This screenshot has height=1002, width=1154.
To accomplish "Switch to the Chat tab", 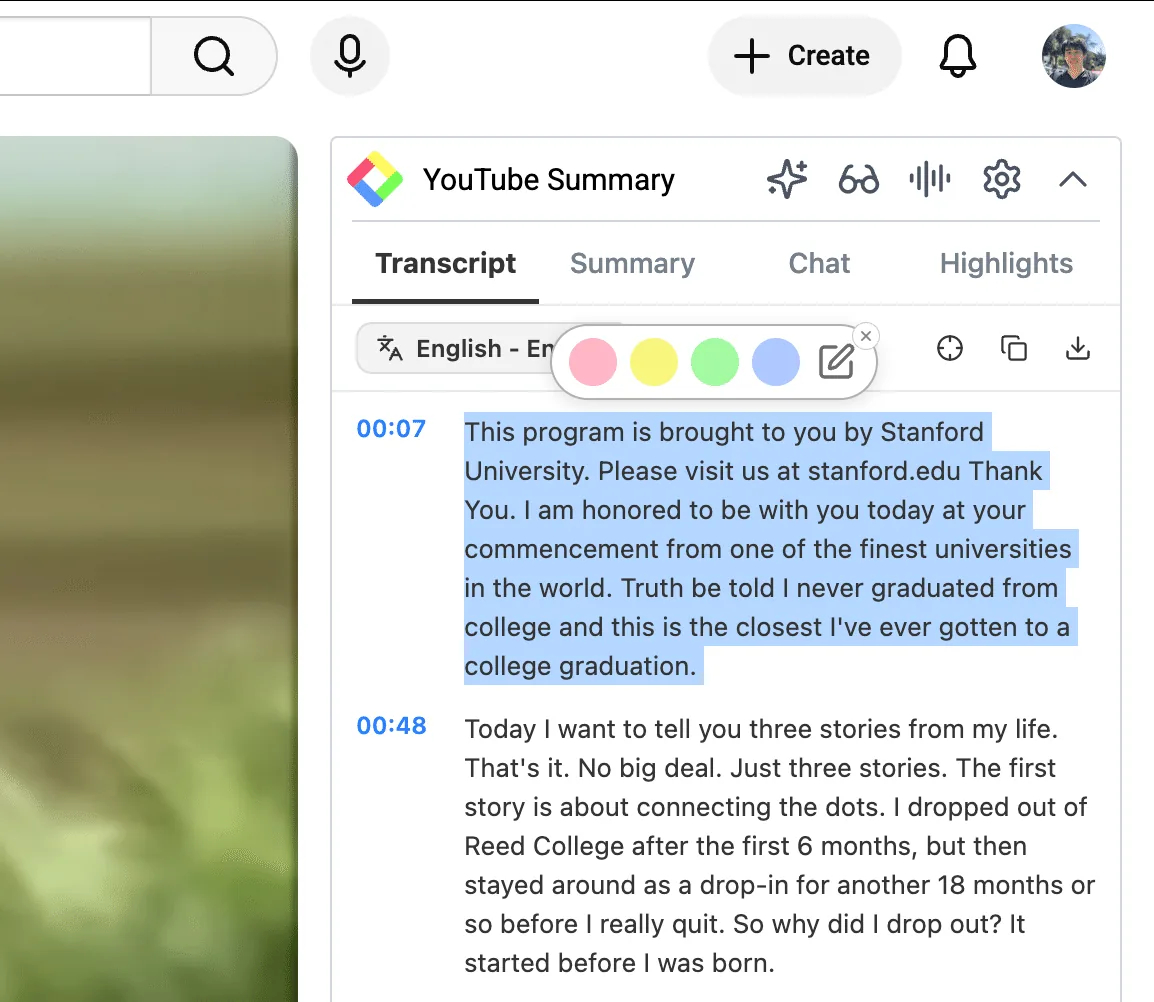I will click(x=819, y=264).
